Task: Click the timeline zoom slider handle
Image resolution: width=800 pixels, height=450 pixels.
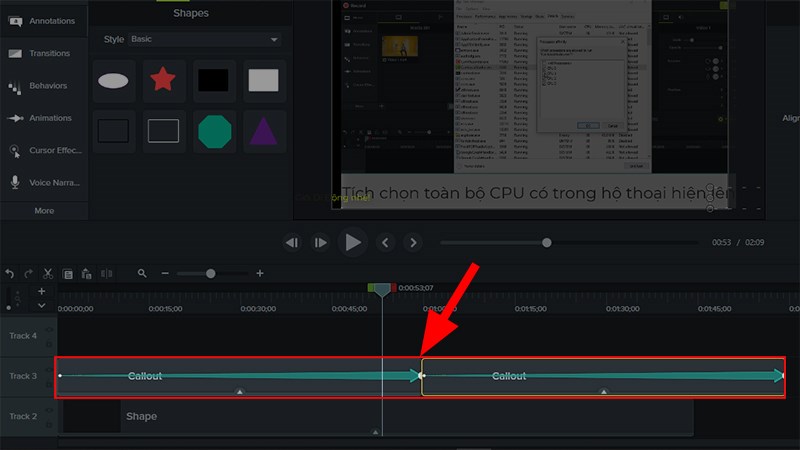Action: tap(210, 274)
